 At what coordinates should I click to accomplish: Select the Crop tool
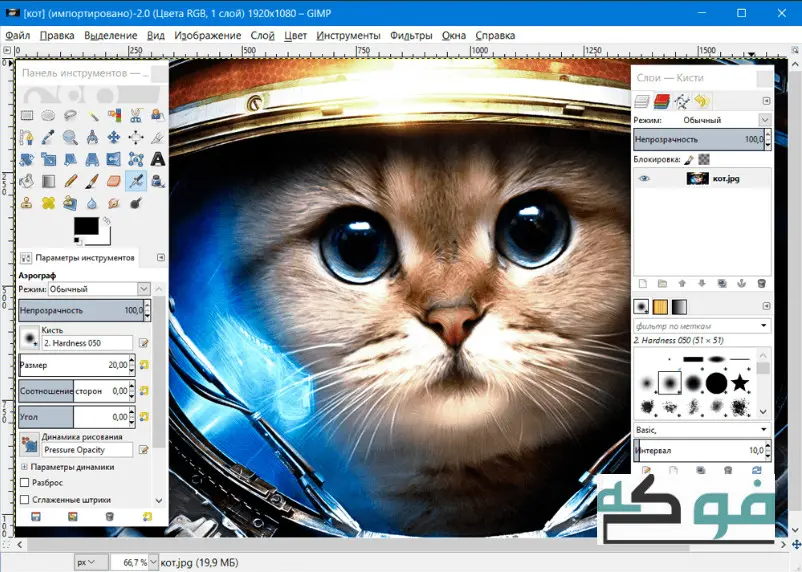click(x=158, y=137)
